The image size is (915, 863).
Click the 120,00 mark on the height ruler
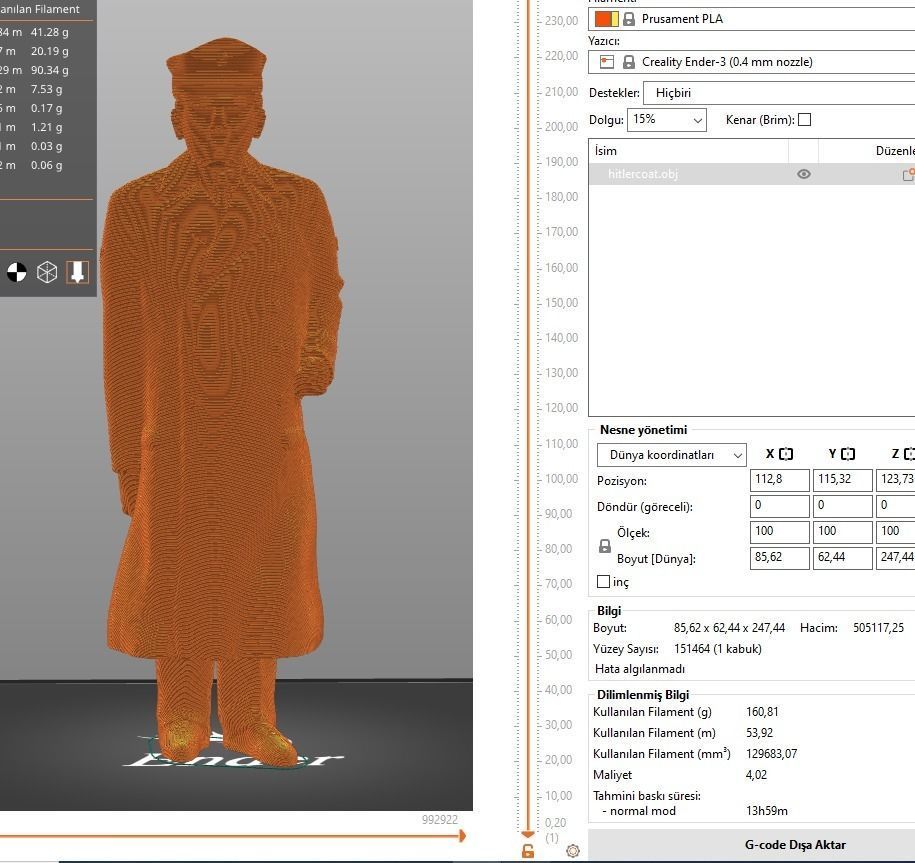pos(561,408)
